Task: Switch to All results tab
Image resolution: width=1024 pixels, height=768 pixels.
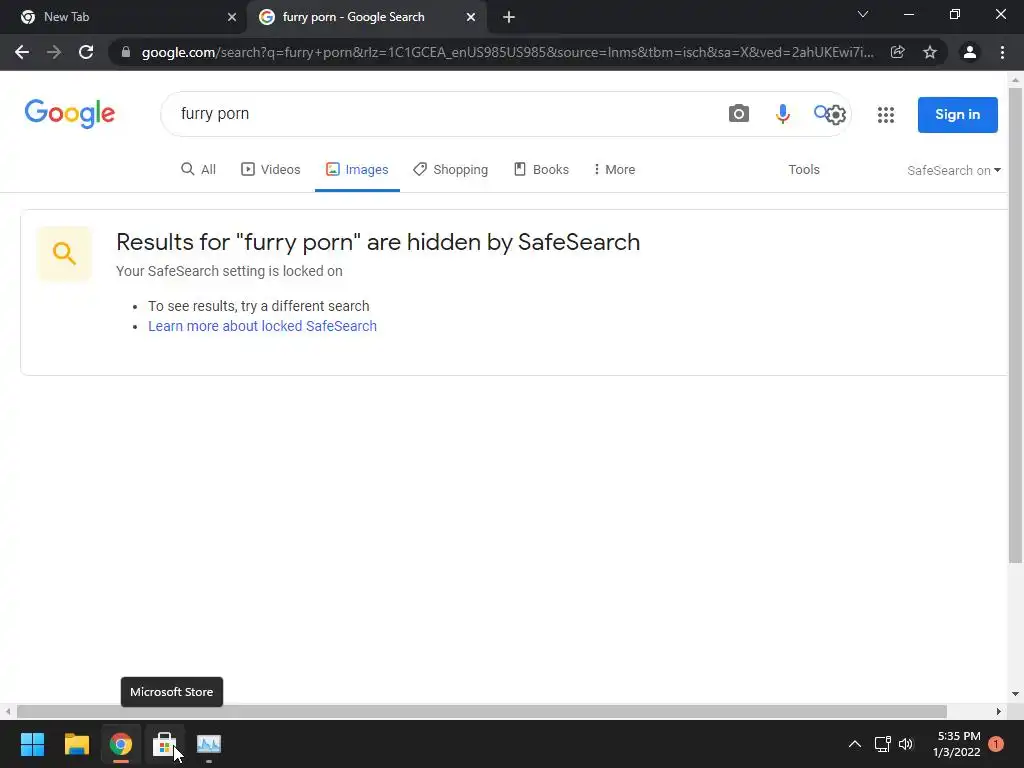Action: pos(199,170)
